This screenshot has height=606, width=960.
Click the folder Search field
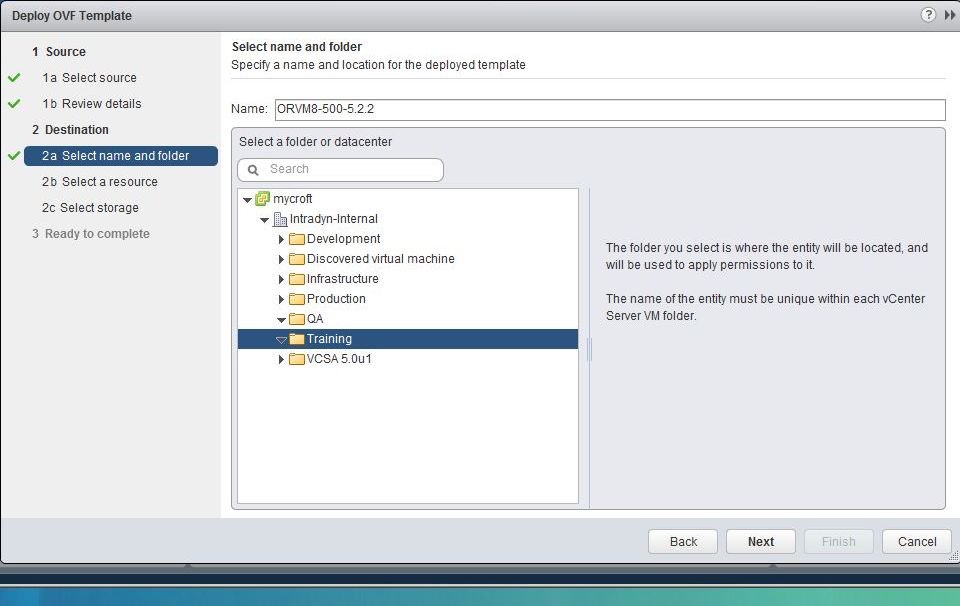tap(340, 170)
